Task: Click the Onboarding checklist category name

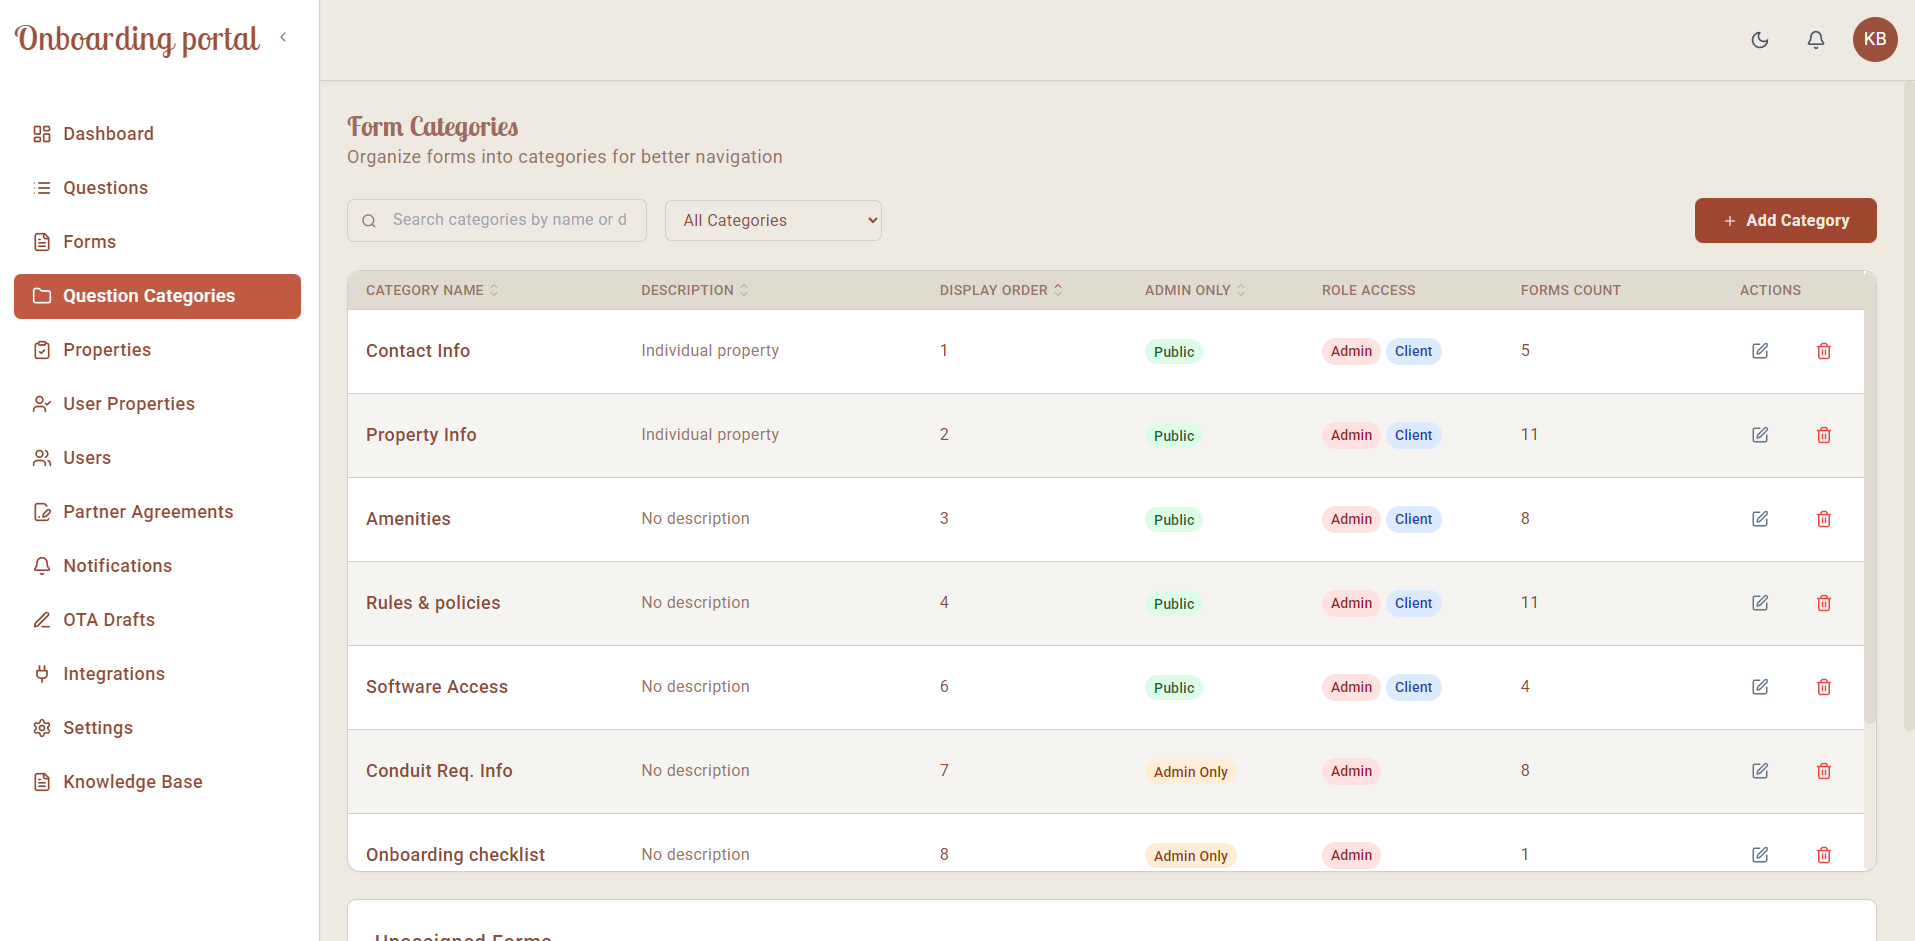Action: pos(455,855)
